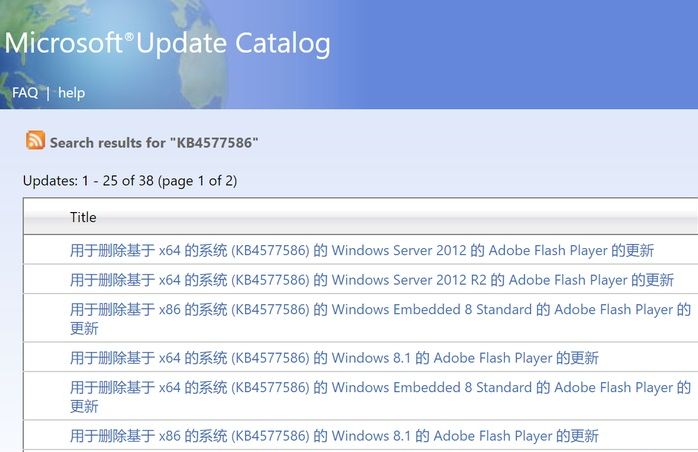Open the Windows Server 2012 R2 update
The image size is (698, 452).
click(x=371, y=280)
